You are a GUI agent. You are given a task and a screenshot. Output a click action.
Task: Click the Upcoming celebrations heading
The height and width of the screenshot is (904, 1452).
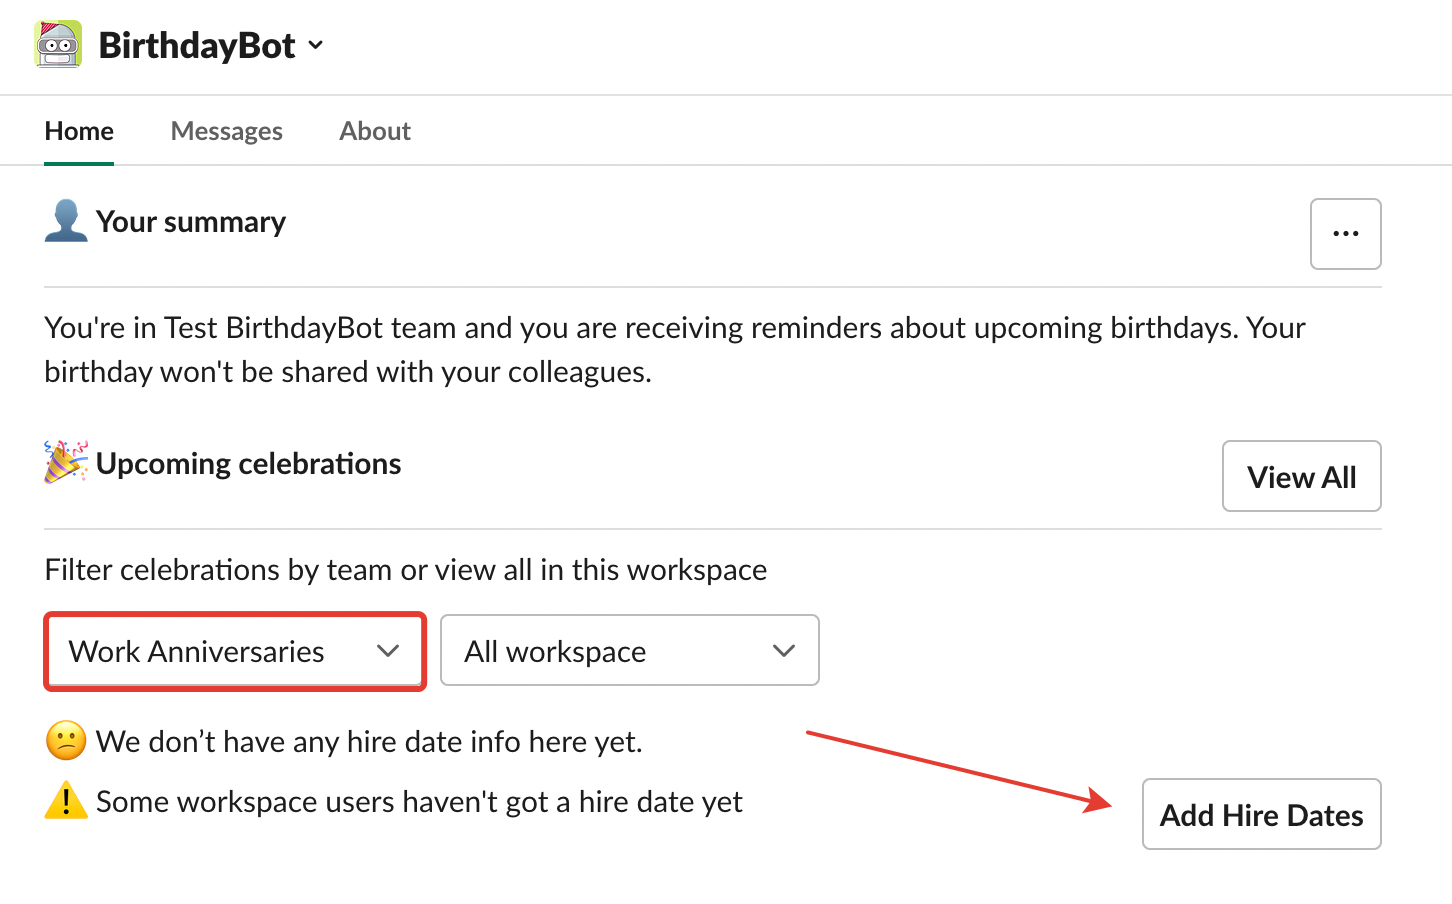click(x=248, y=464)
